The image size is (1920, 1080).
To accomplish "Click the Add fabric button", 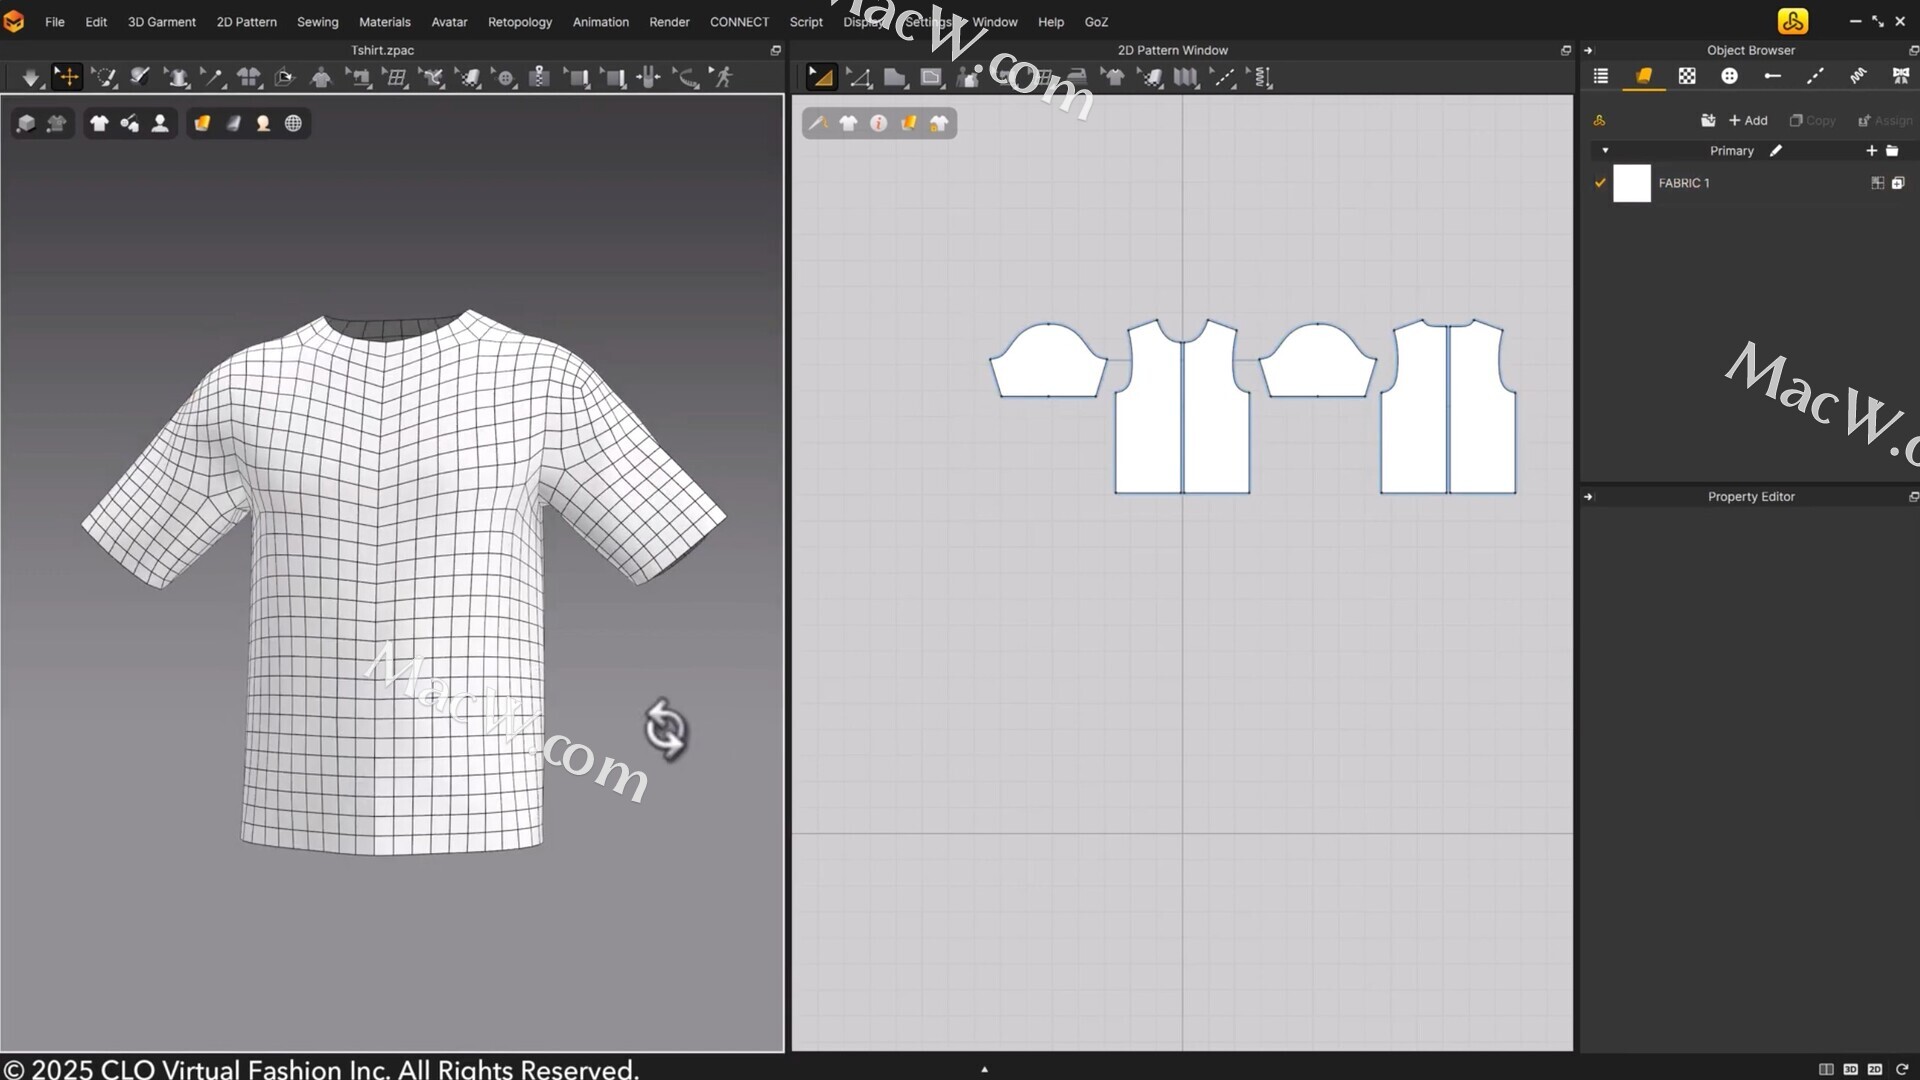I will [1748, 120].
